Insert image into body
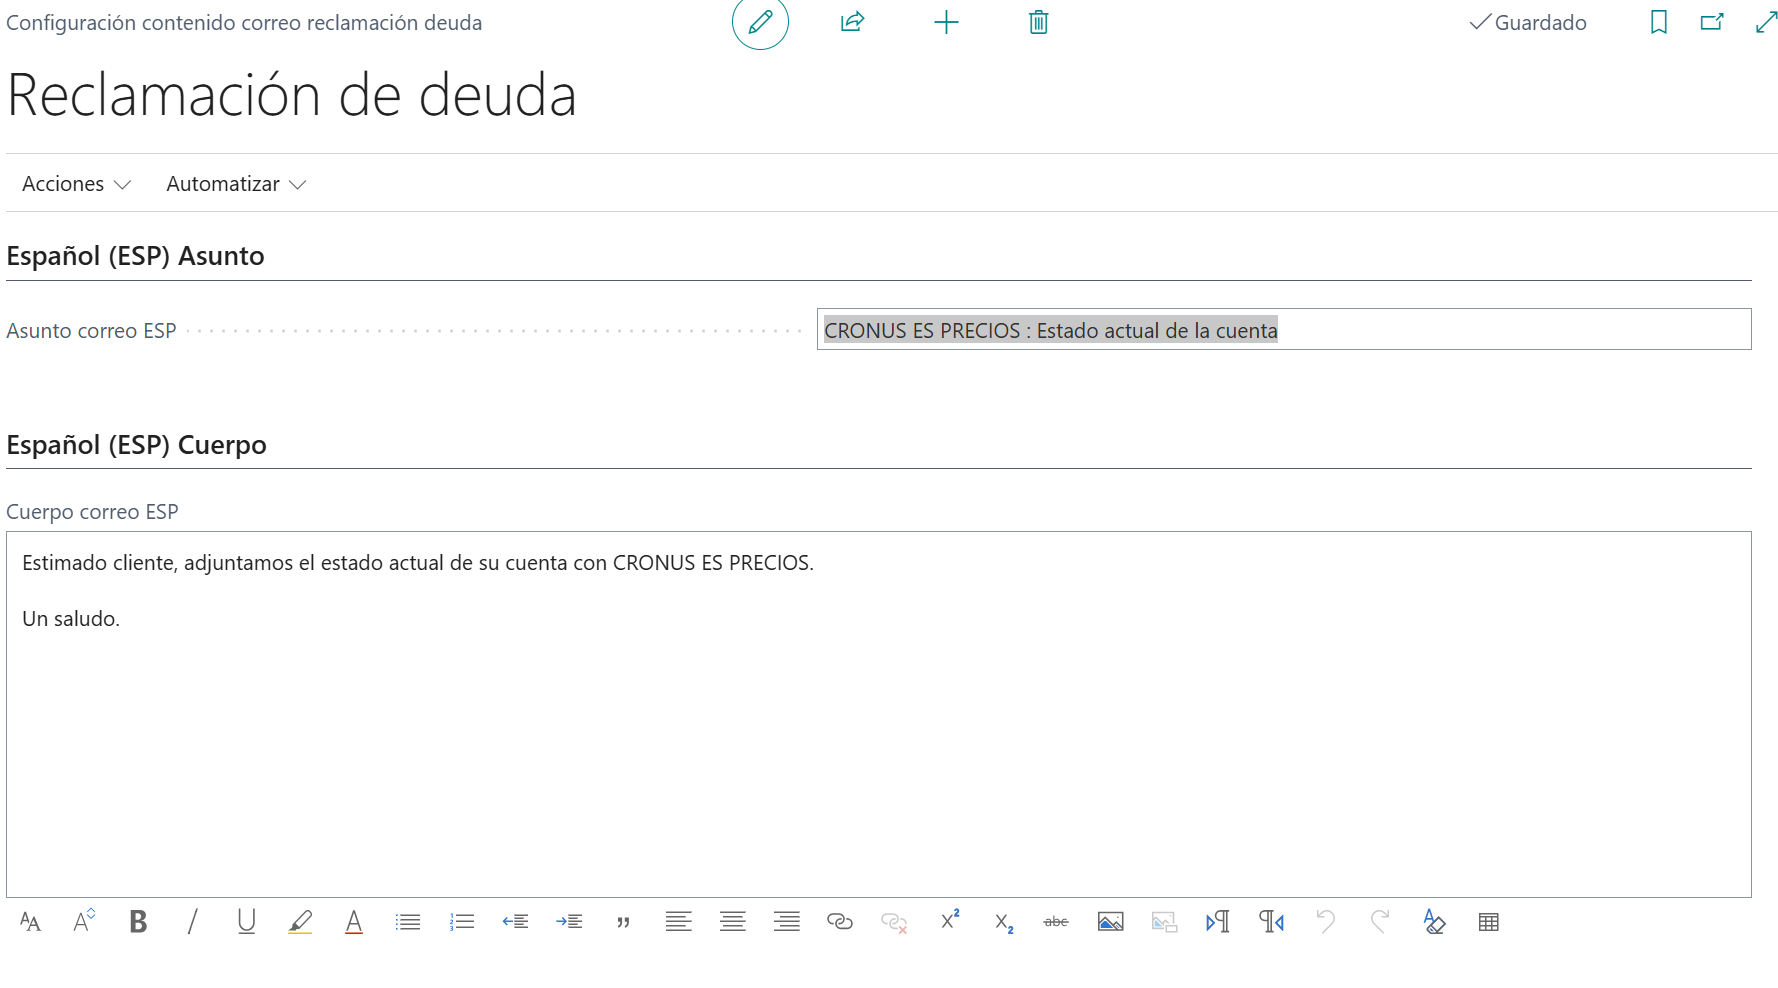Image resolution: width=1778 pixels, height=988 pixels. (1110, 922)
